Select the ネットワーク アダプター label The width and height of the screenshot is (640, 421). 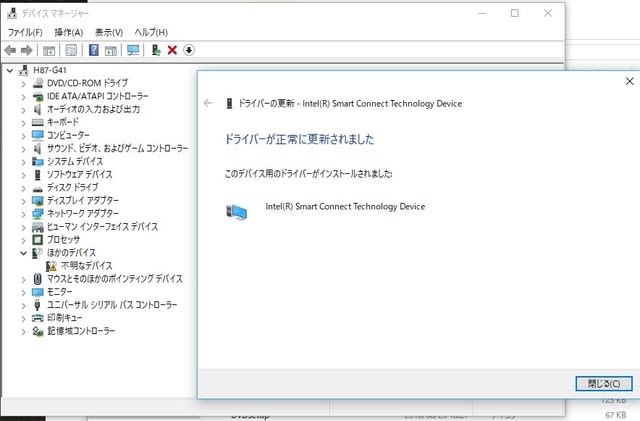click(x=83, y=213)
